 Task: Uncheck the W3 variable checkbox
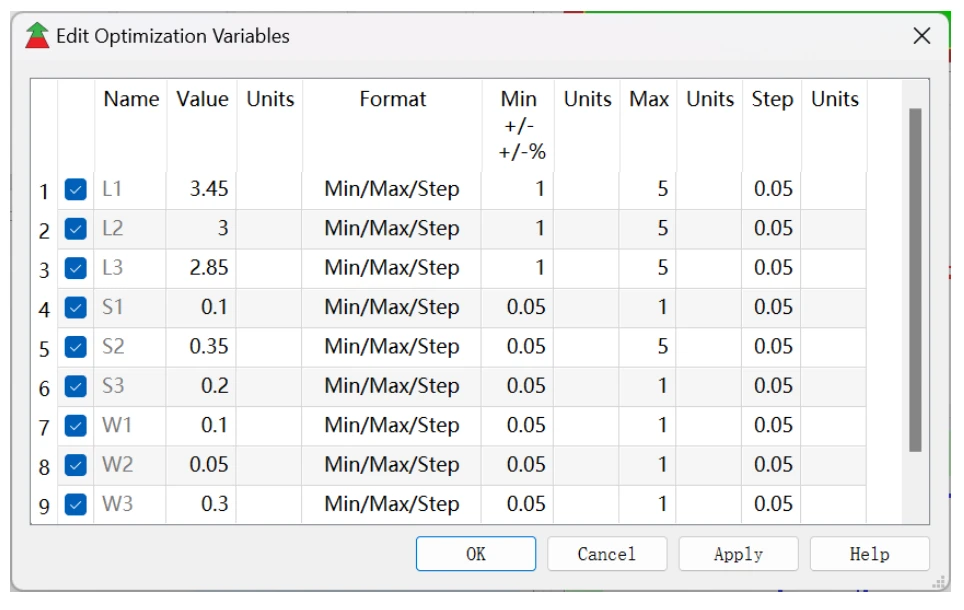coord(75,505)
